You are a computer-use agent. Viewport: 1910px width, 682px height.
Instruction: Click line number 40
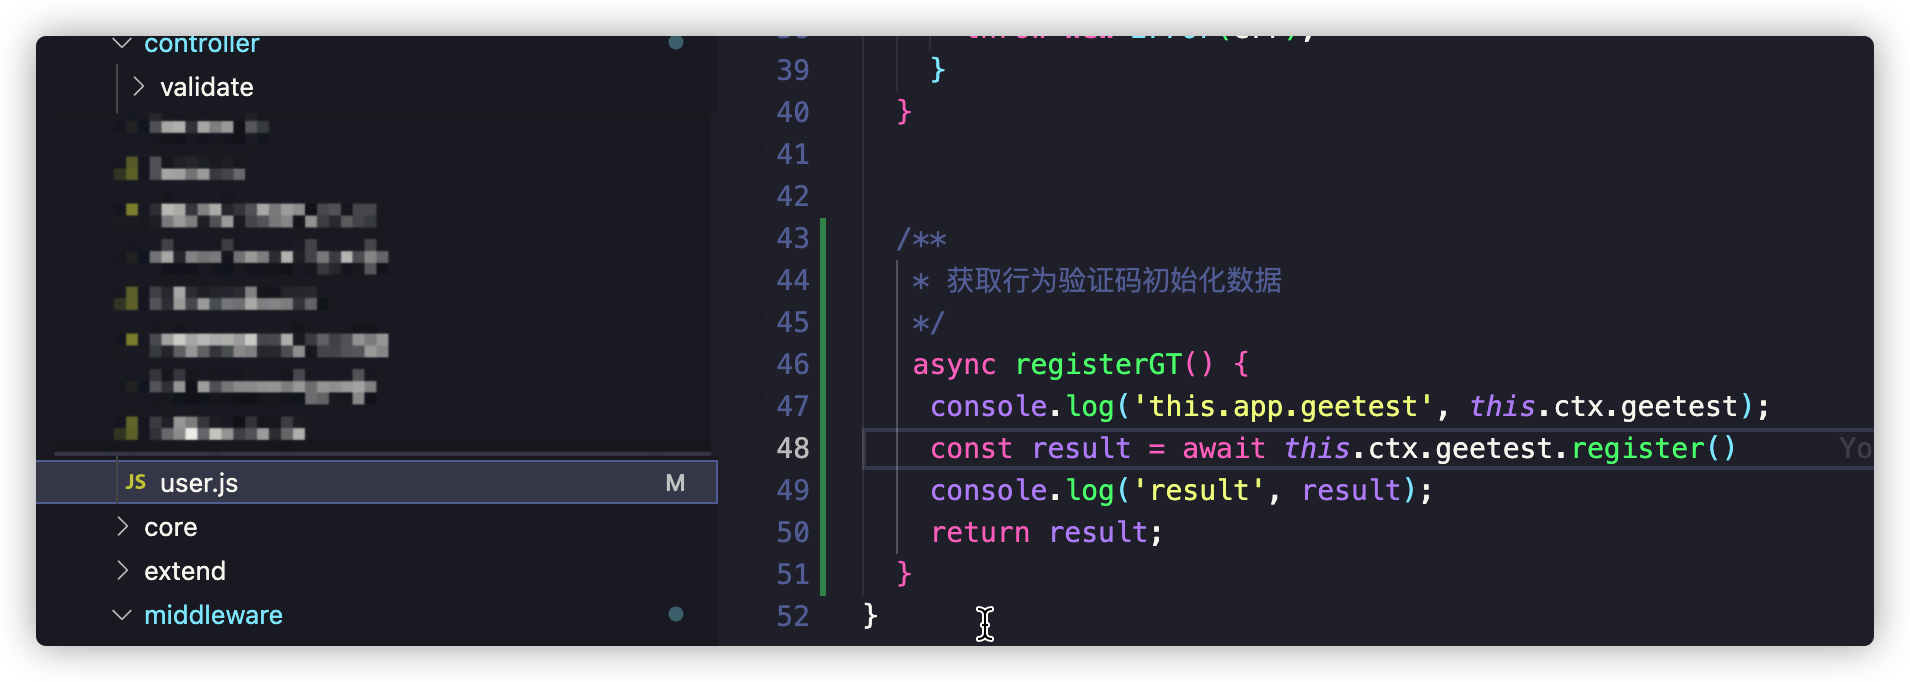tap(793, 112)
